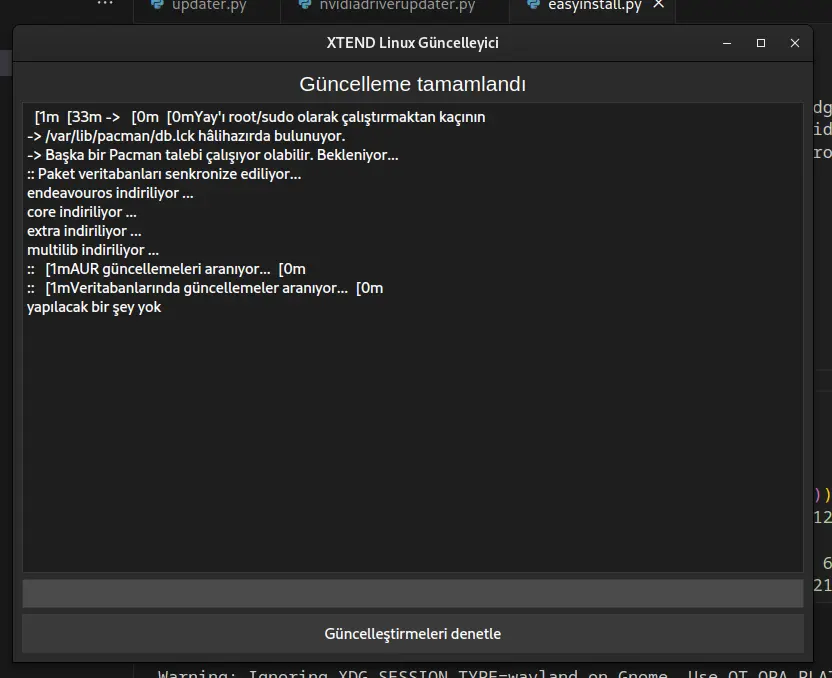Viewport: 832px width, 678px height.
Task: Click the 'core indiriliyor ...' line
Action: click(x=82, y=212)
